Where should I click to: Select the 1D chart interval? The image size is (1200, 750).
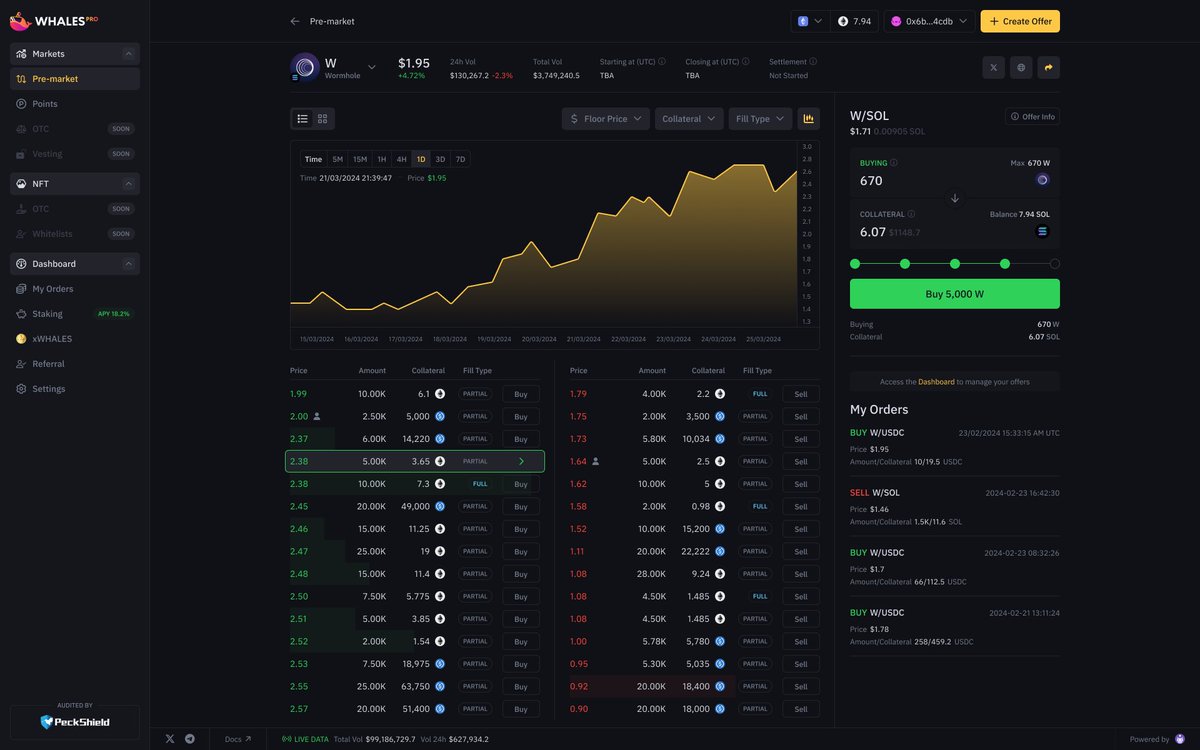pyautogui.click(x=421, y=159)
